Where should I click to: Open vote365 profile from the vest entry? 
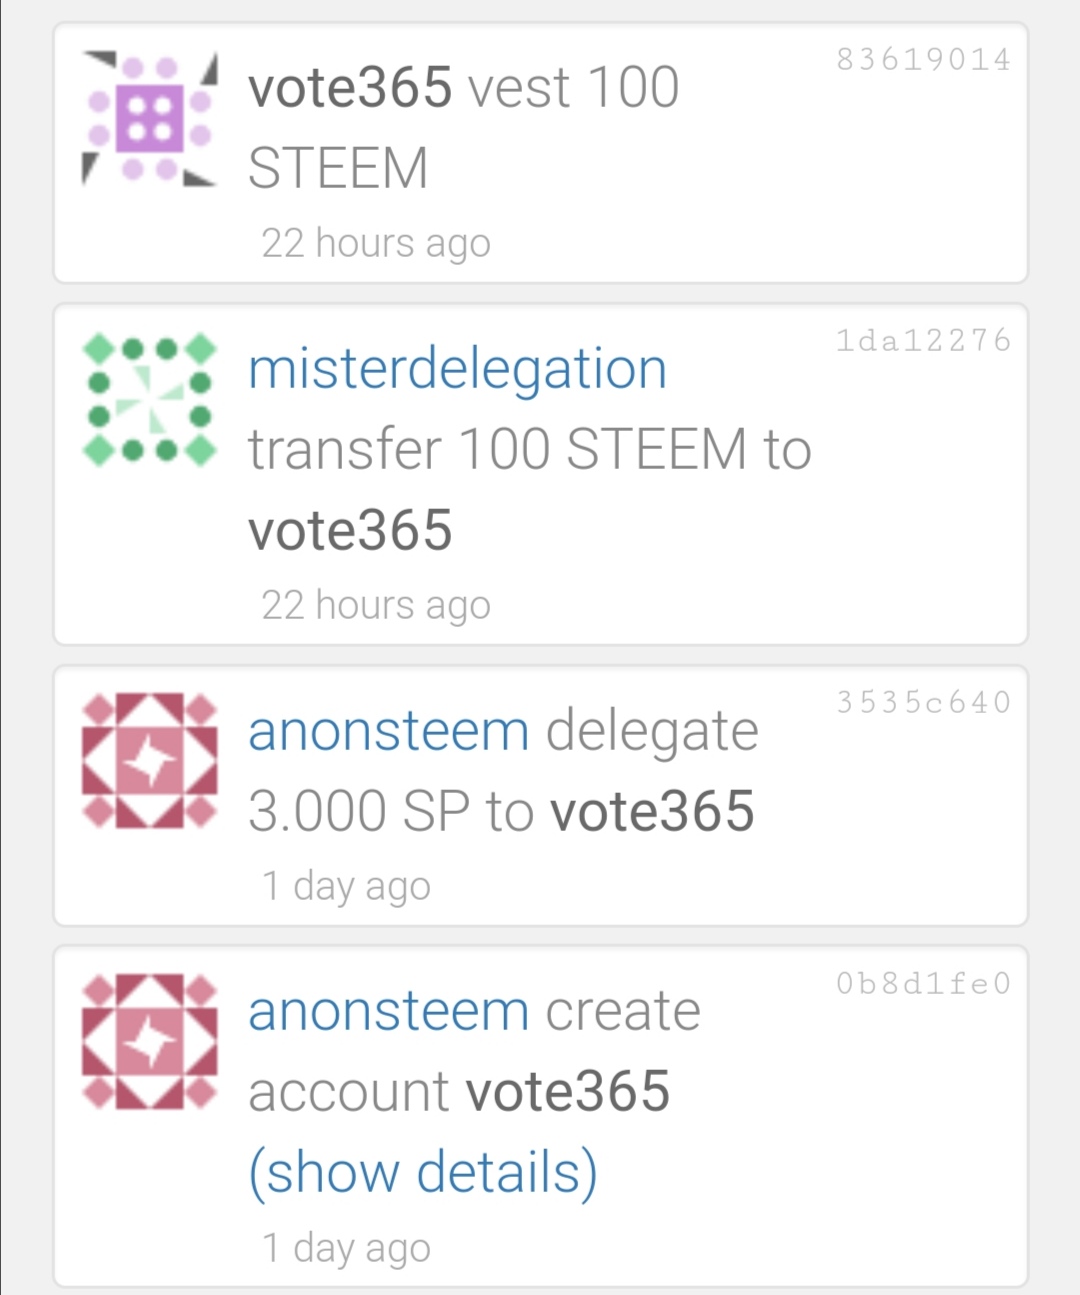tap(350, 87)
